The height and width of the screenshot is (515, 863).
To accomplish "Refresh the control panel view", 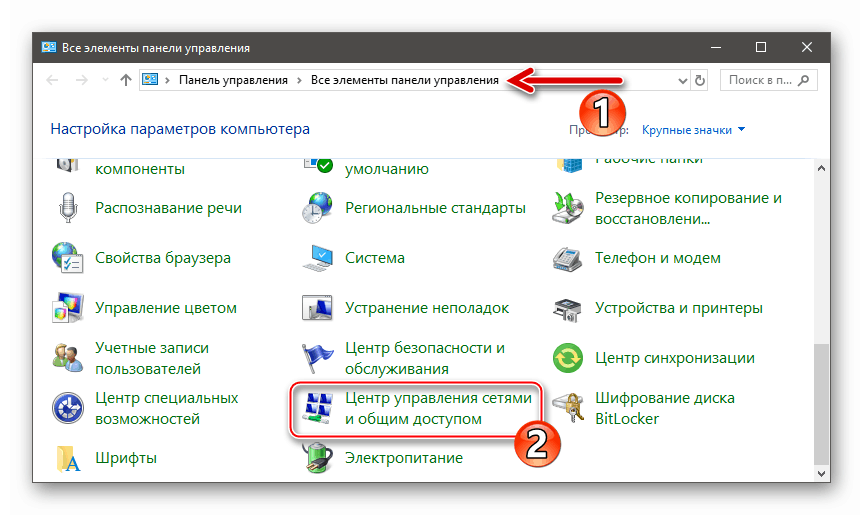I will click(x=700, y=80).
